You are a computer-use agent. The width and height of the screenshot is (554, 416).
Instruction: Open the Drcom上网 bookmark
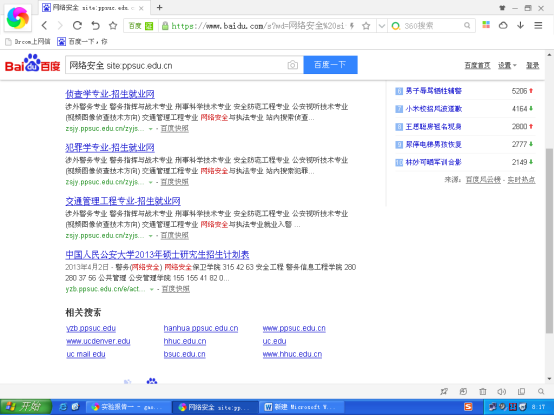(28, 42)
